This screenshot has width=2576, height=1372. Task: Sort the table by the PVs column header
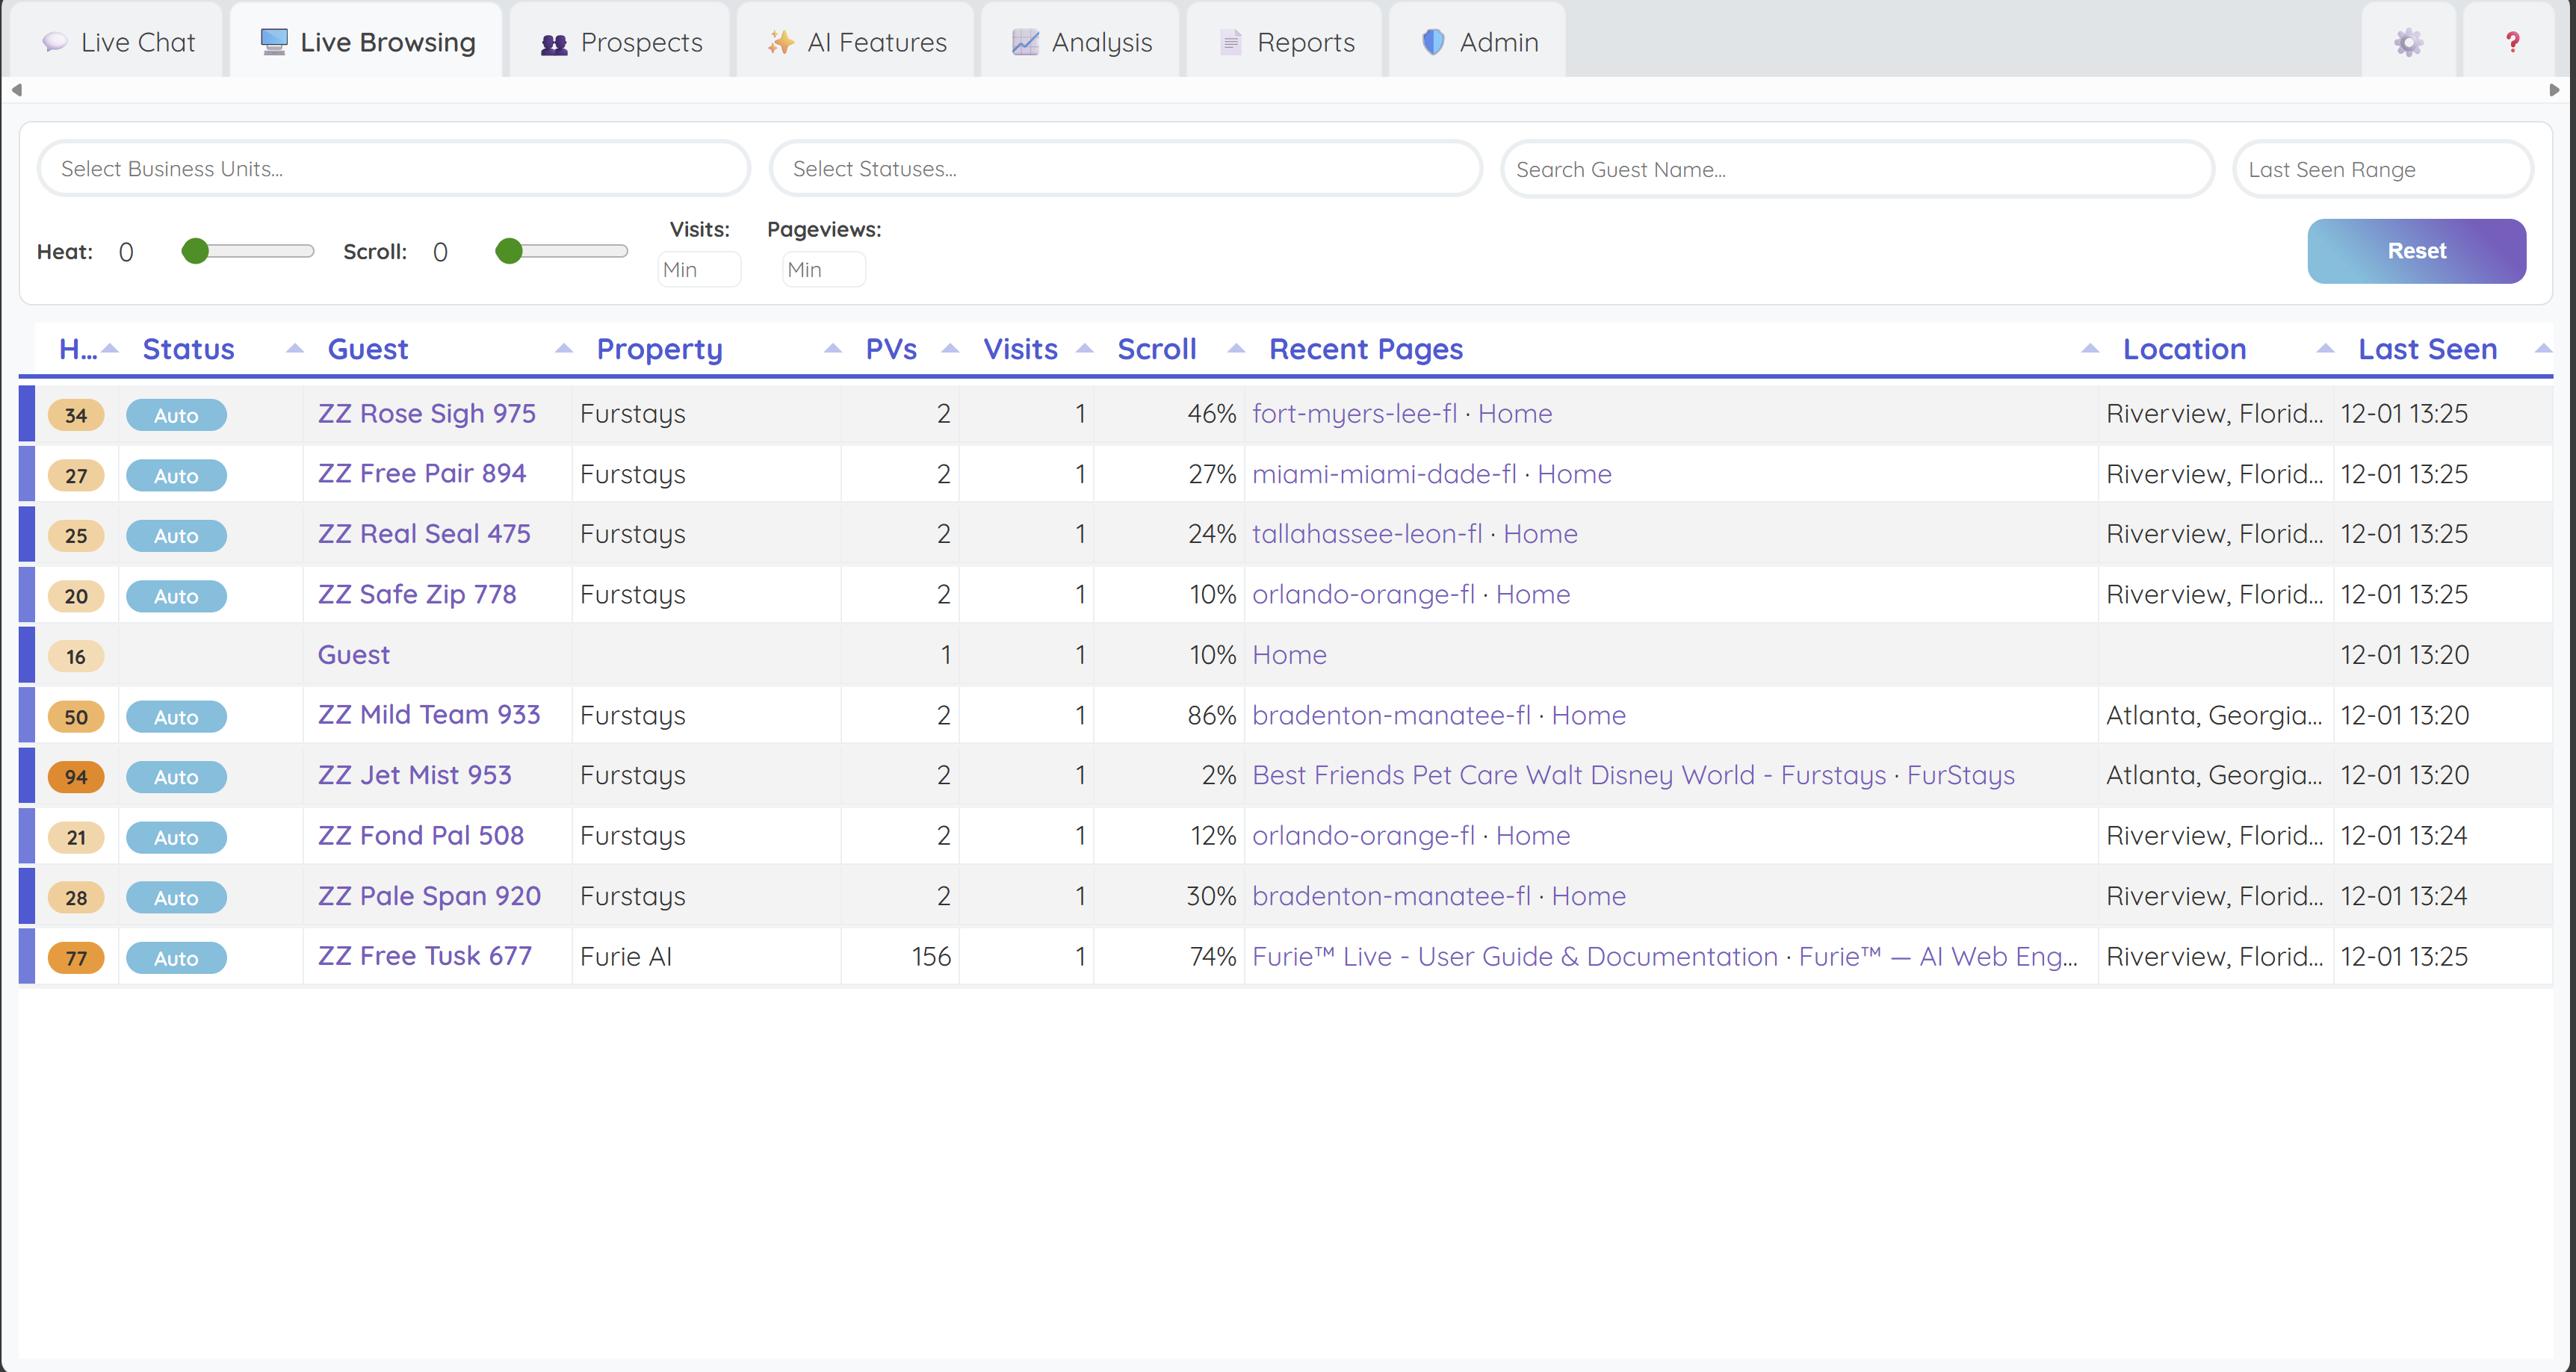[891, 349]
